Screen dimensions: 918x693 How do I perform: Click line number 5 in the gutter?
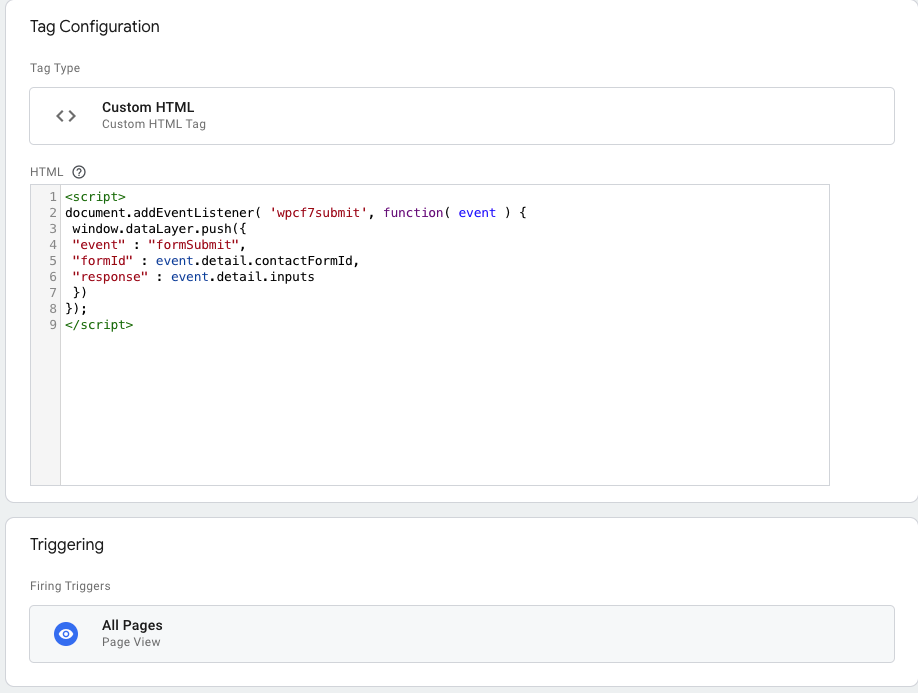coord(53,260)
